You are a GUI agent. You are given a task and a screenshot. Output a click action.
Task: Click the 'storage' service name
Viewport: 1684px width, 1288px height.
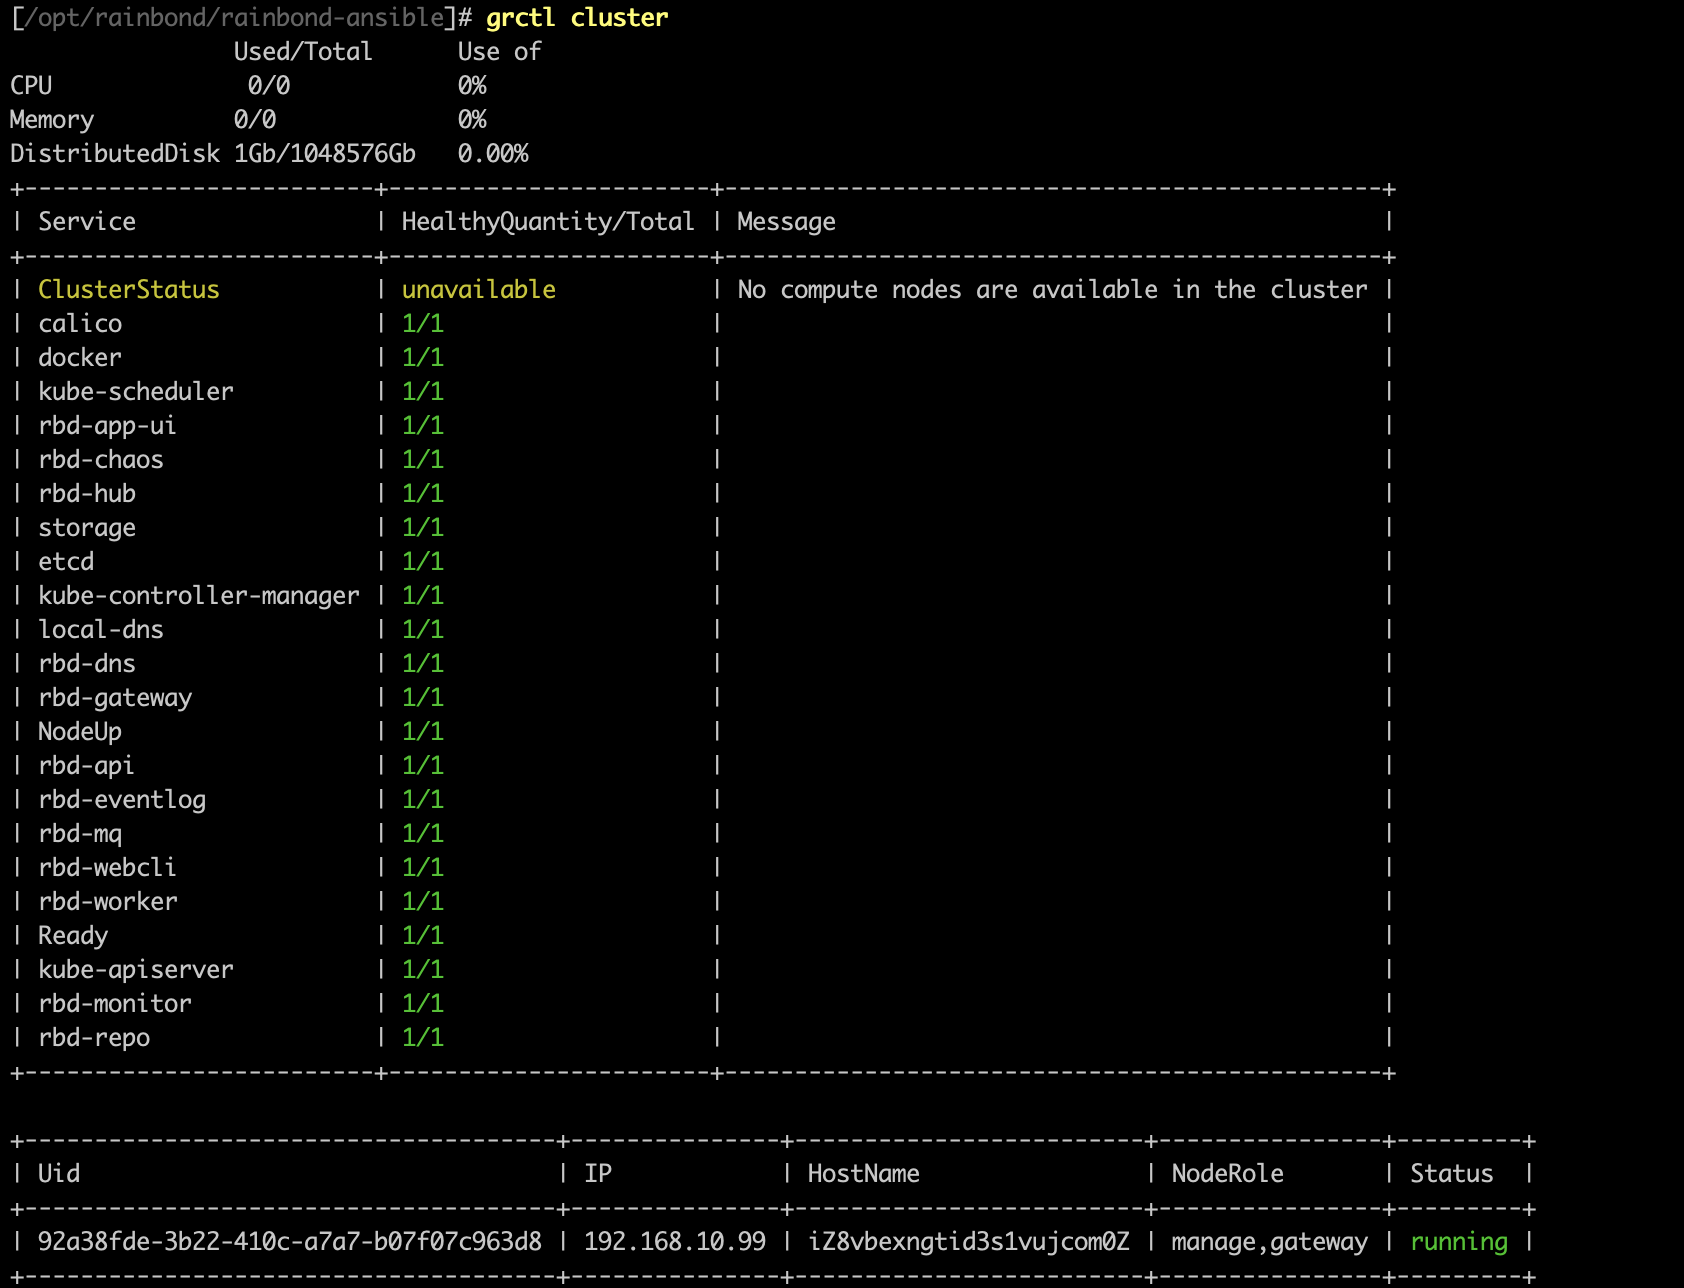click(x=87, y=528)
